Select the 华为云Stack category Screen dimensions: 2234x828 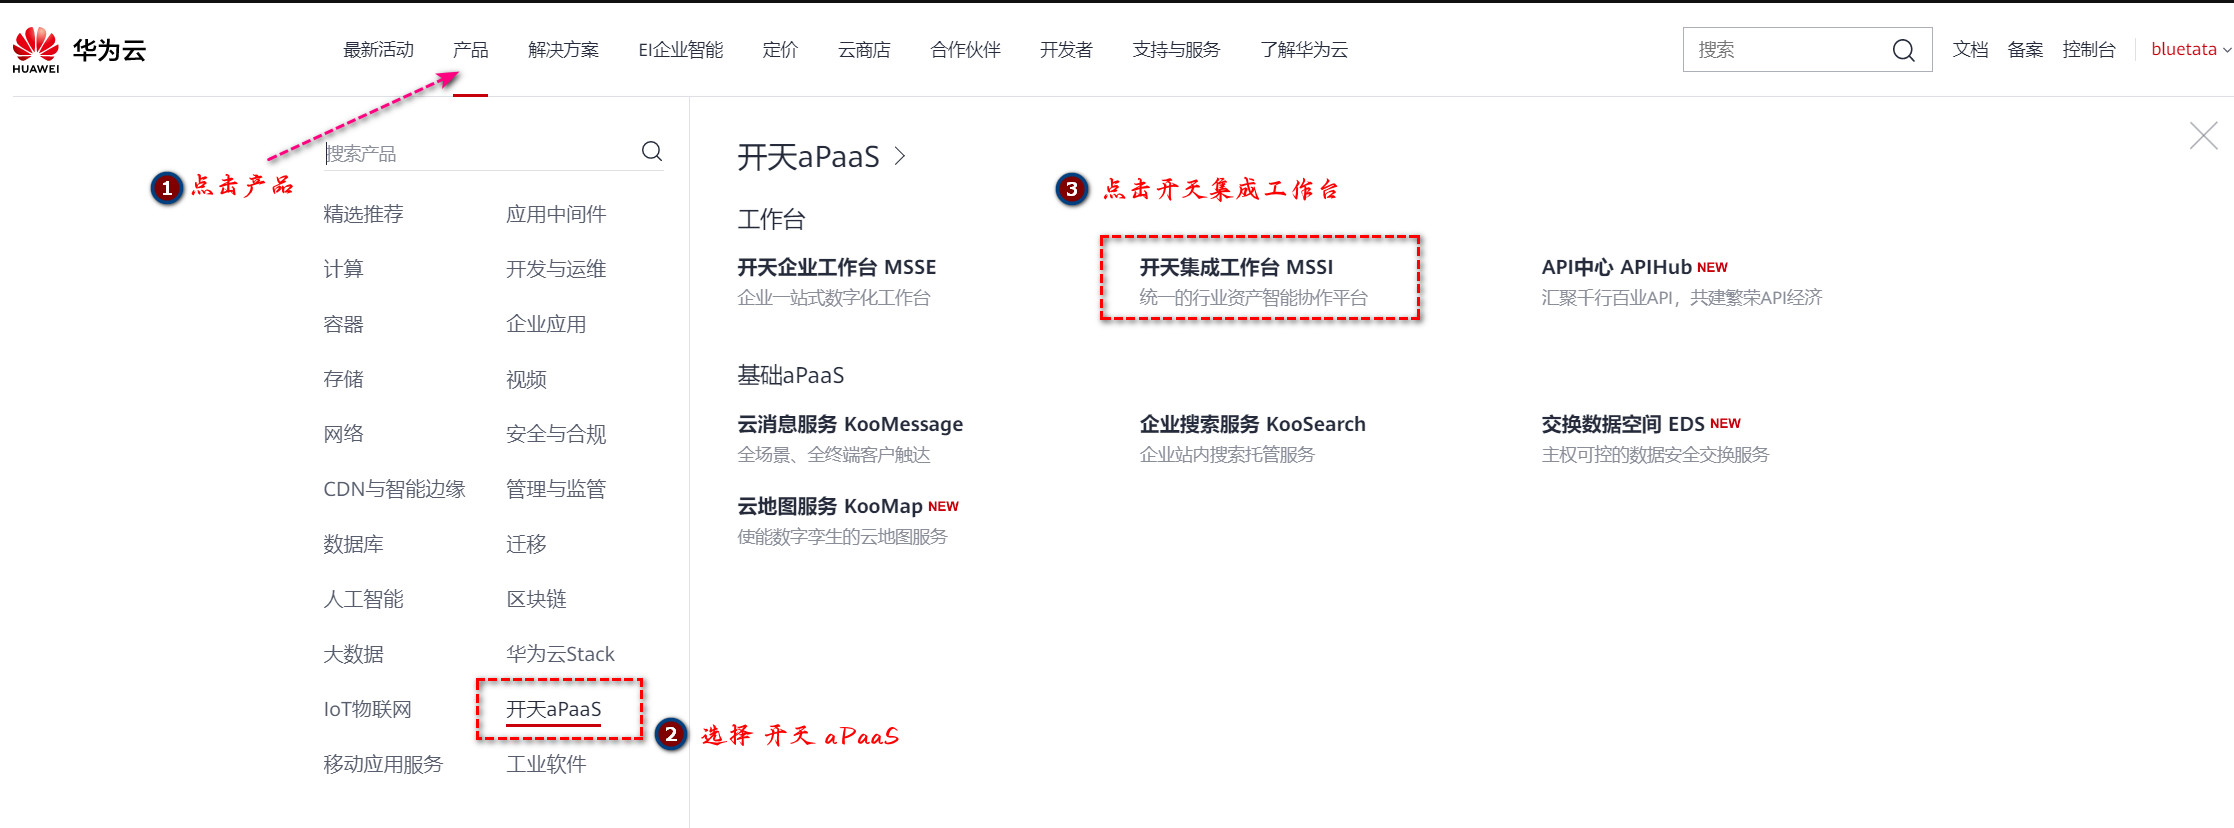[x=560, y=654]
